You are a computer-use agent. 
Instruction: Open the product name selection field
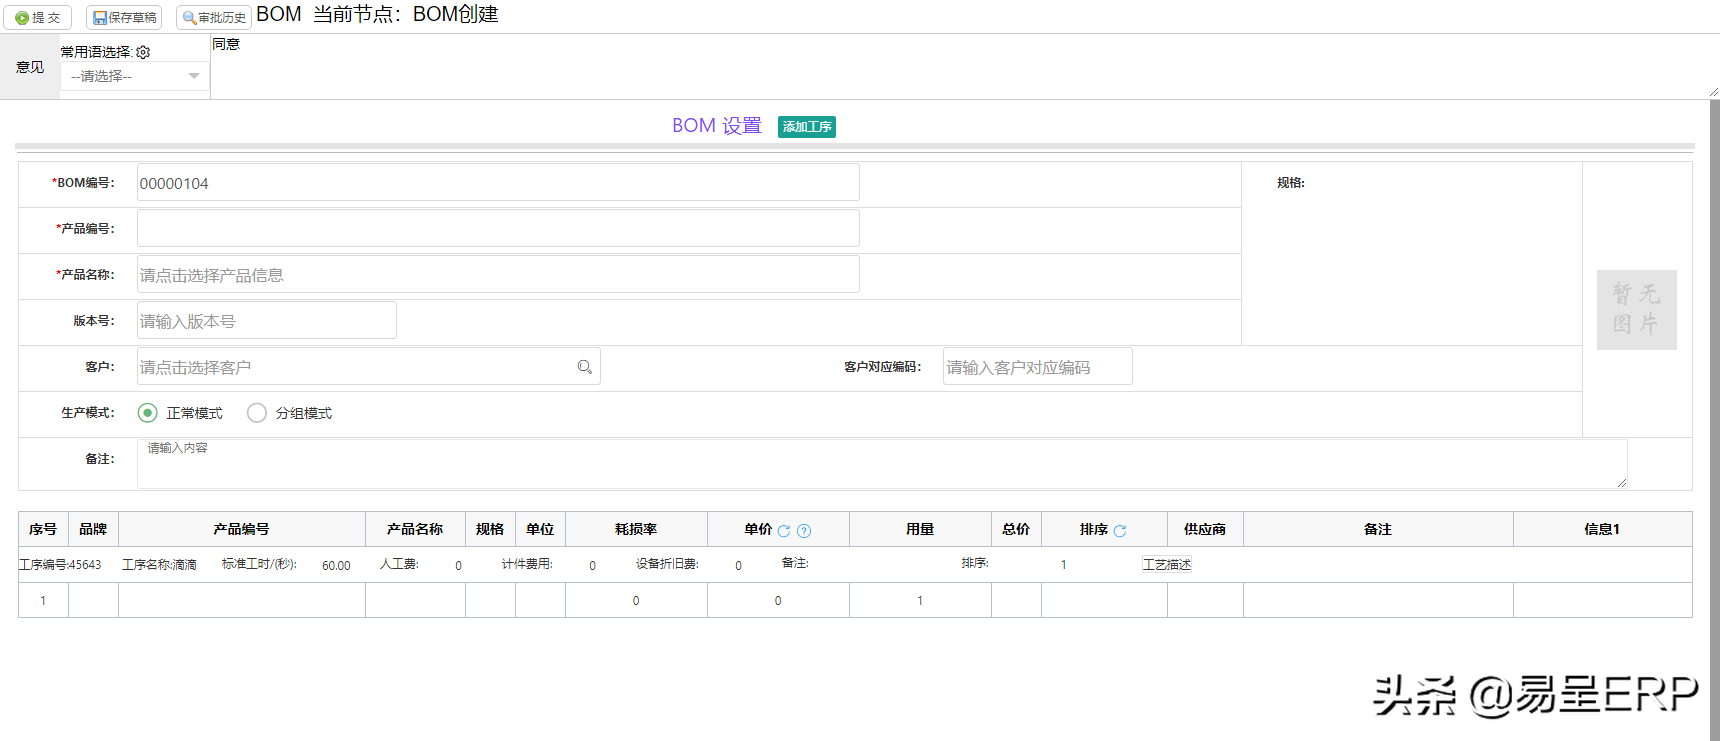coord(497,275)
